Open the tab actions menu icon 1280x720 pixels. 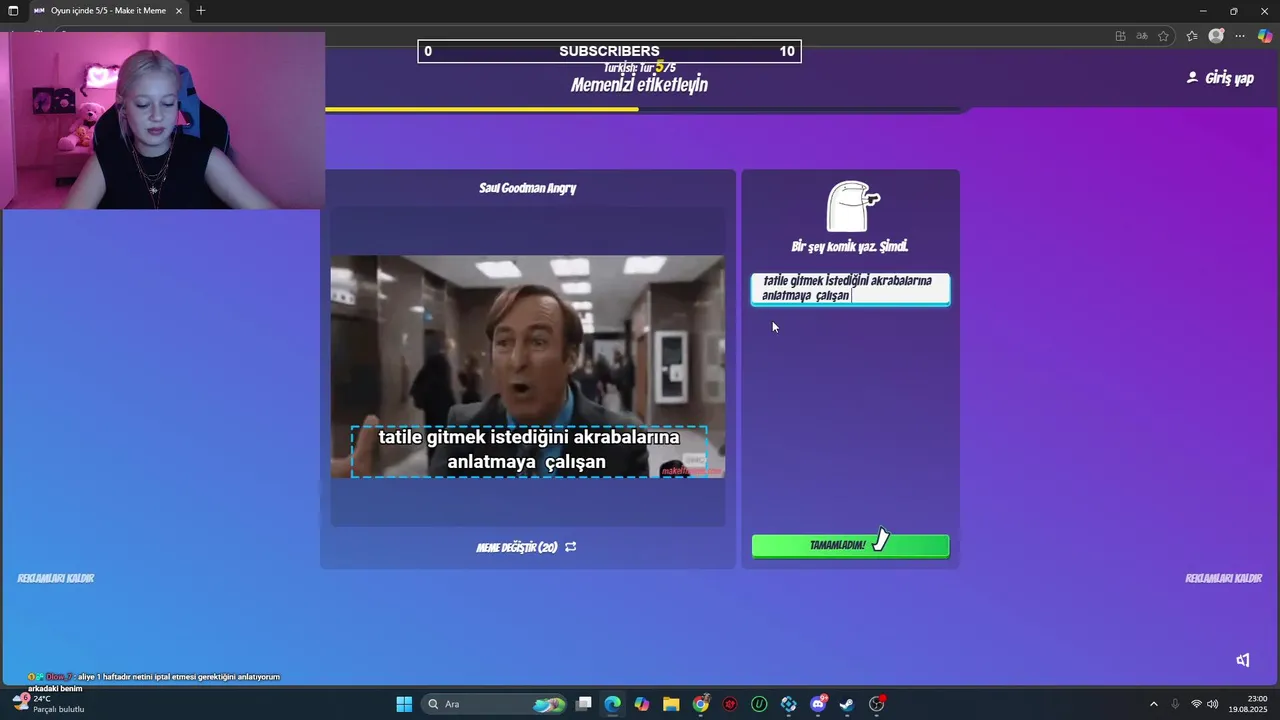click(13, 11)
